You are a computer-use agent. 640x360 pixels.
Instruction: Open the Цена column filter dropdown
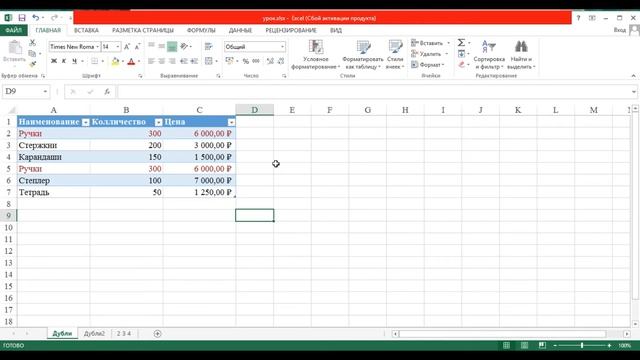tap(231, 122)
